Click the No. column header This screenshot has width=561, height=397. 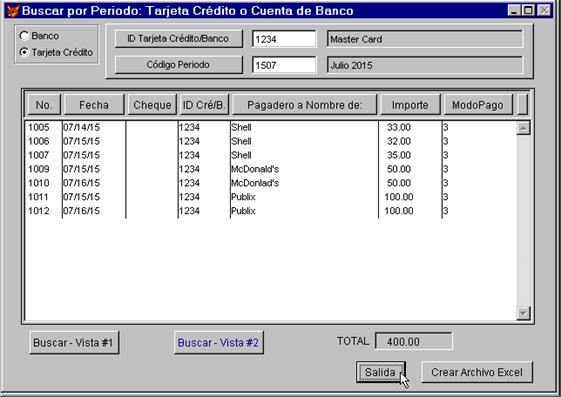(44, 105)
